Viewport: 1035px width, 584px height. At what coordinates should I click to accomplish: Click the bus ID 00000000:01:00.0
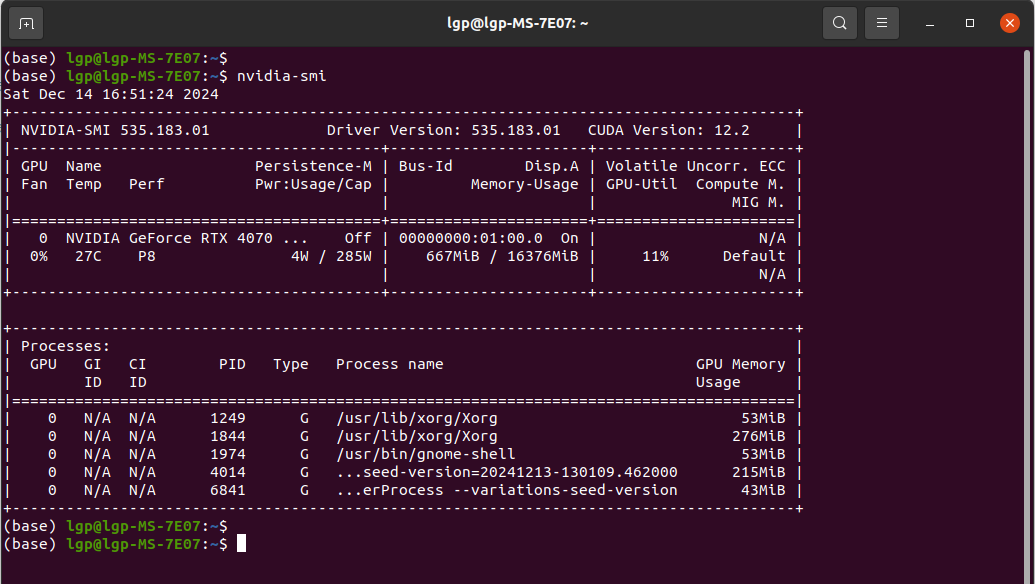471,238
